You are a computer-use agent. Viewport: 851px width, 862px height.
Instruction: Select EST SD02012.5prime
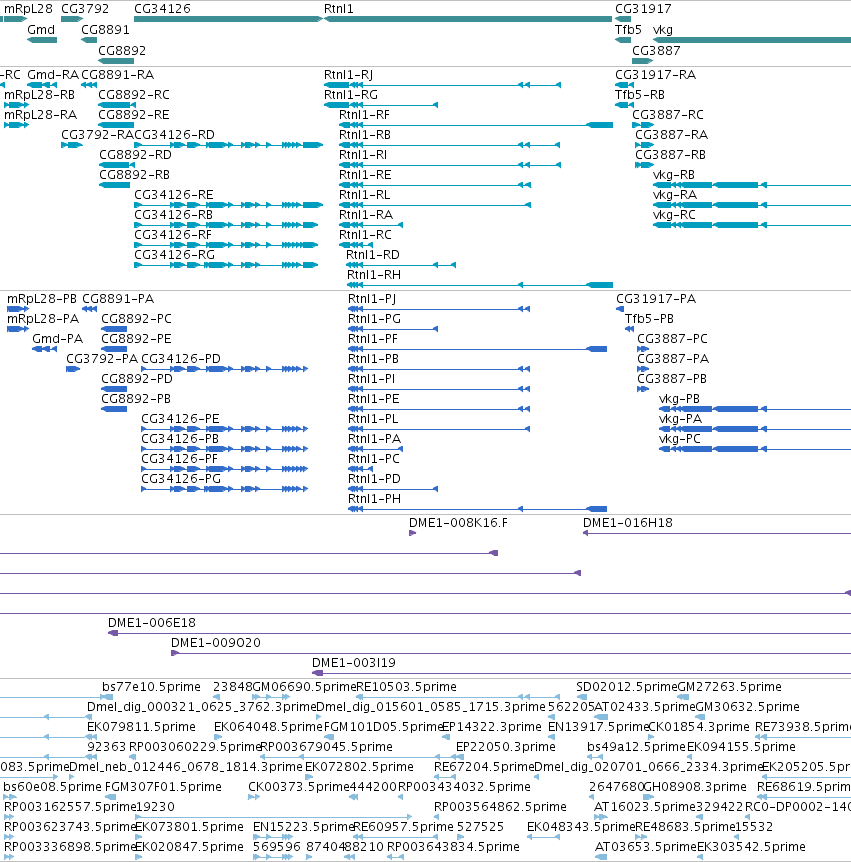point(627,687)
